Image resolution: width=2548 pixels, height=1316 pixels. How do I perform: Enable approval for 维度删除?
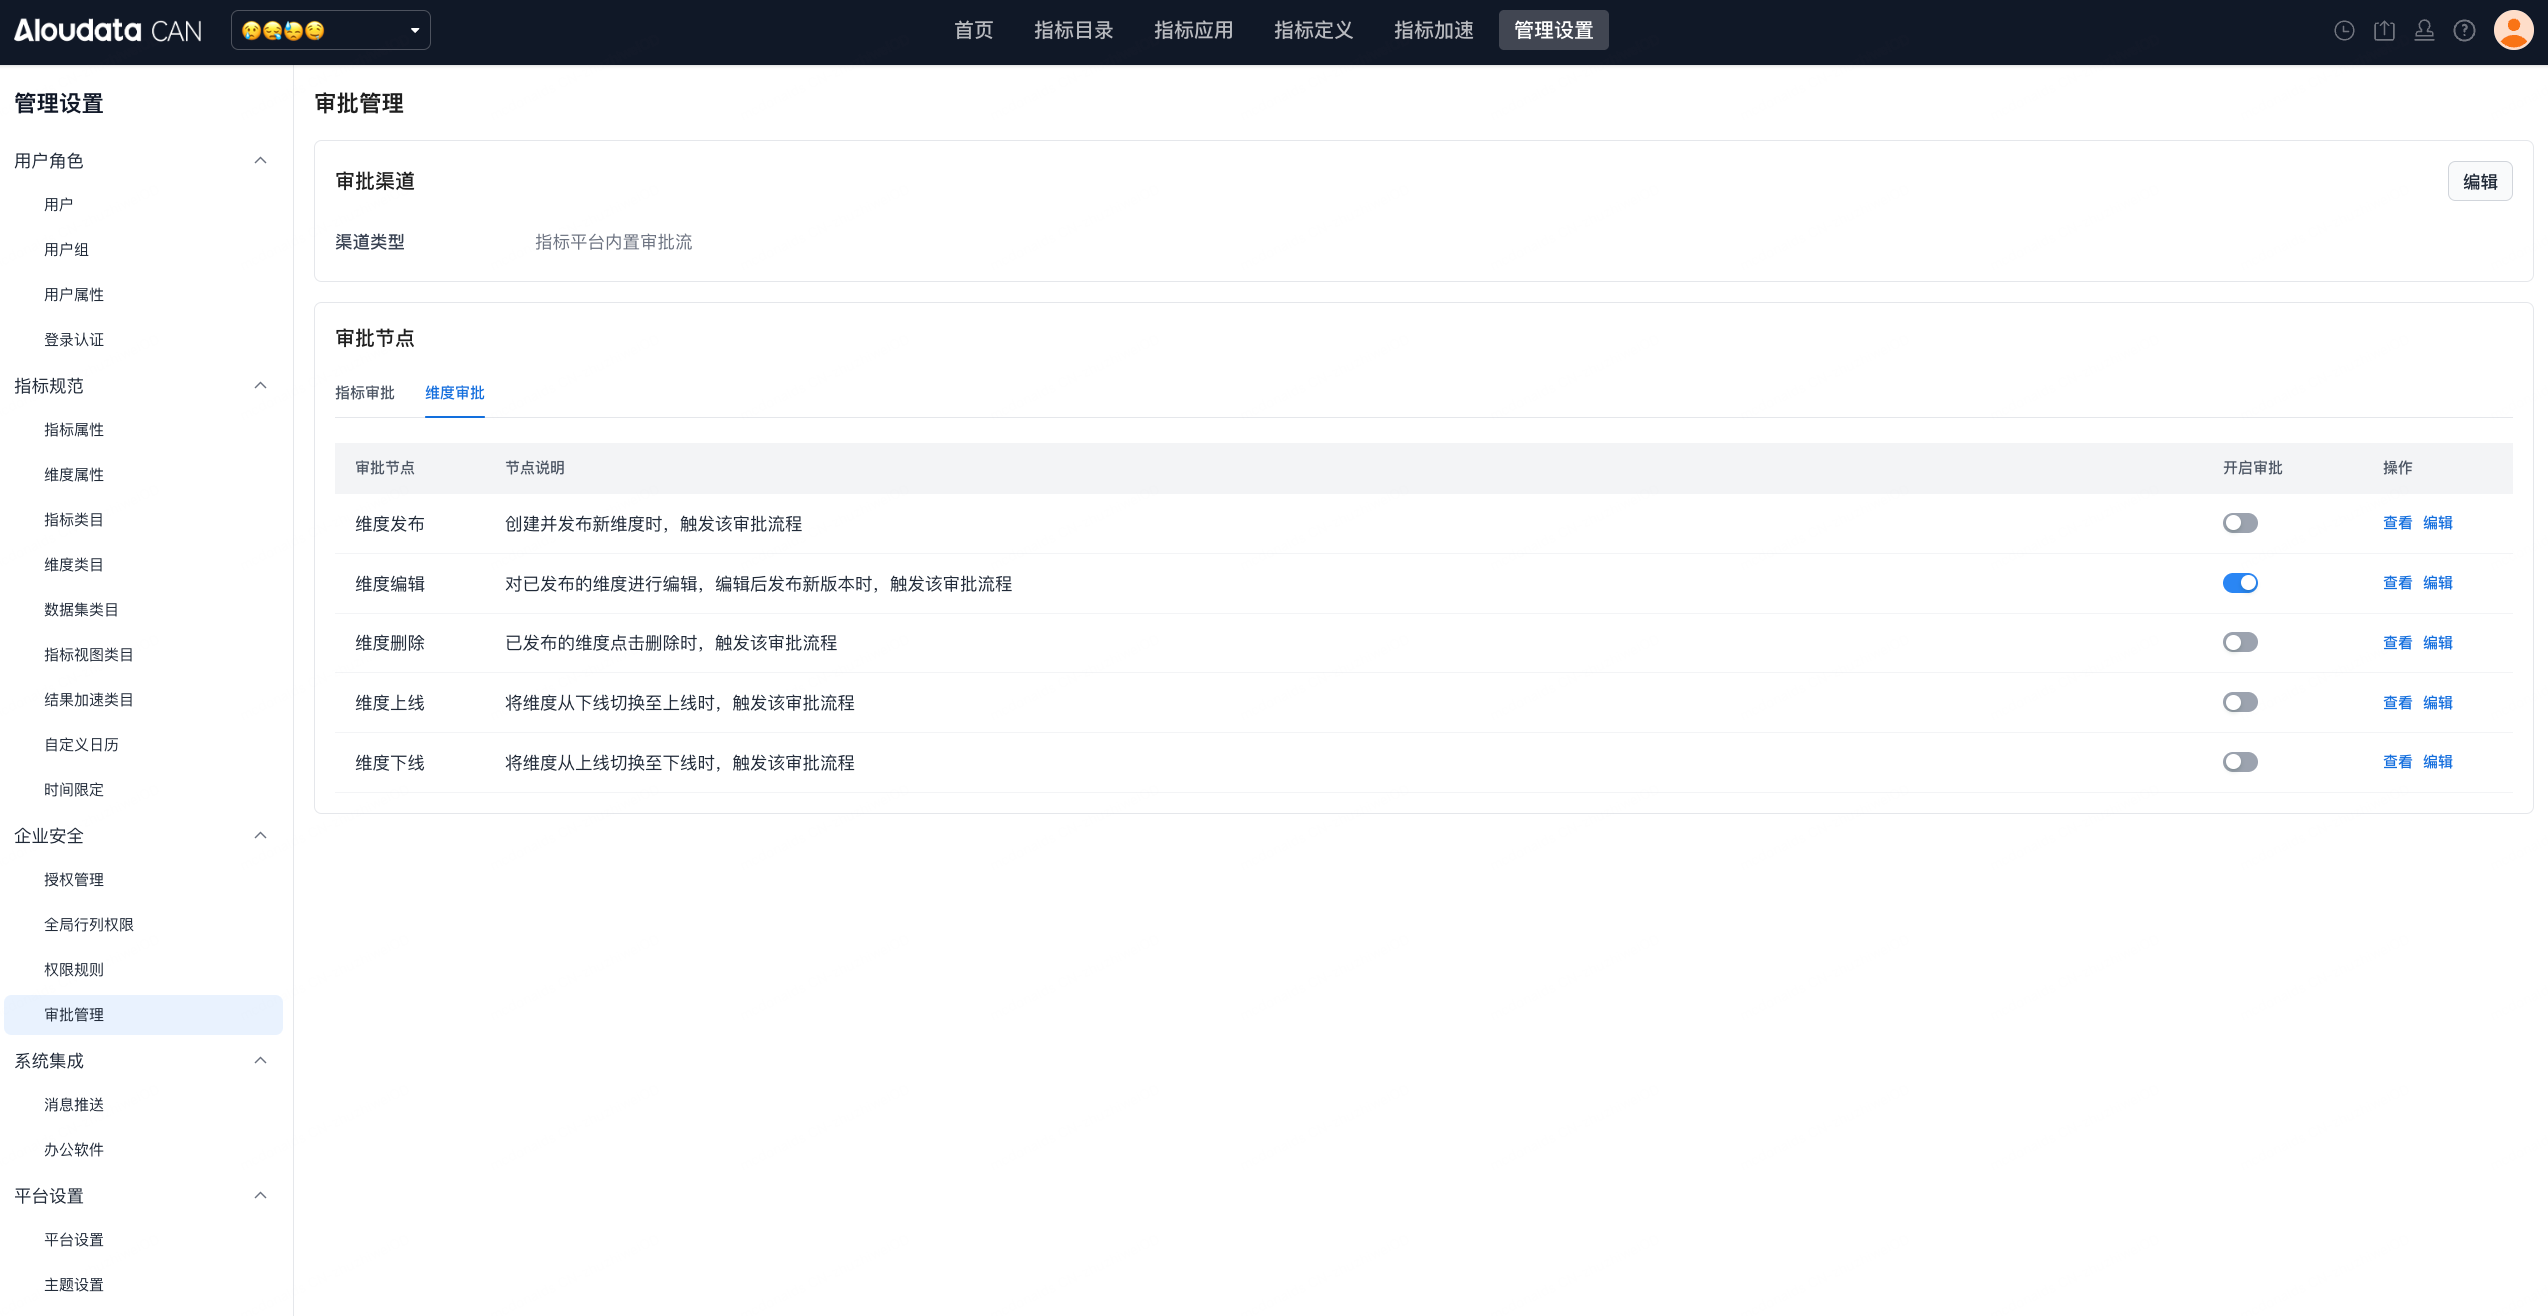point(2240,642)
